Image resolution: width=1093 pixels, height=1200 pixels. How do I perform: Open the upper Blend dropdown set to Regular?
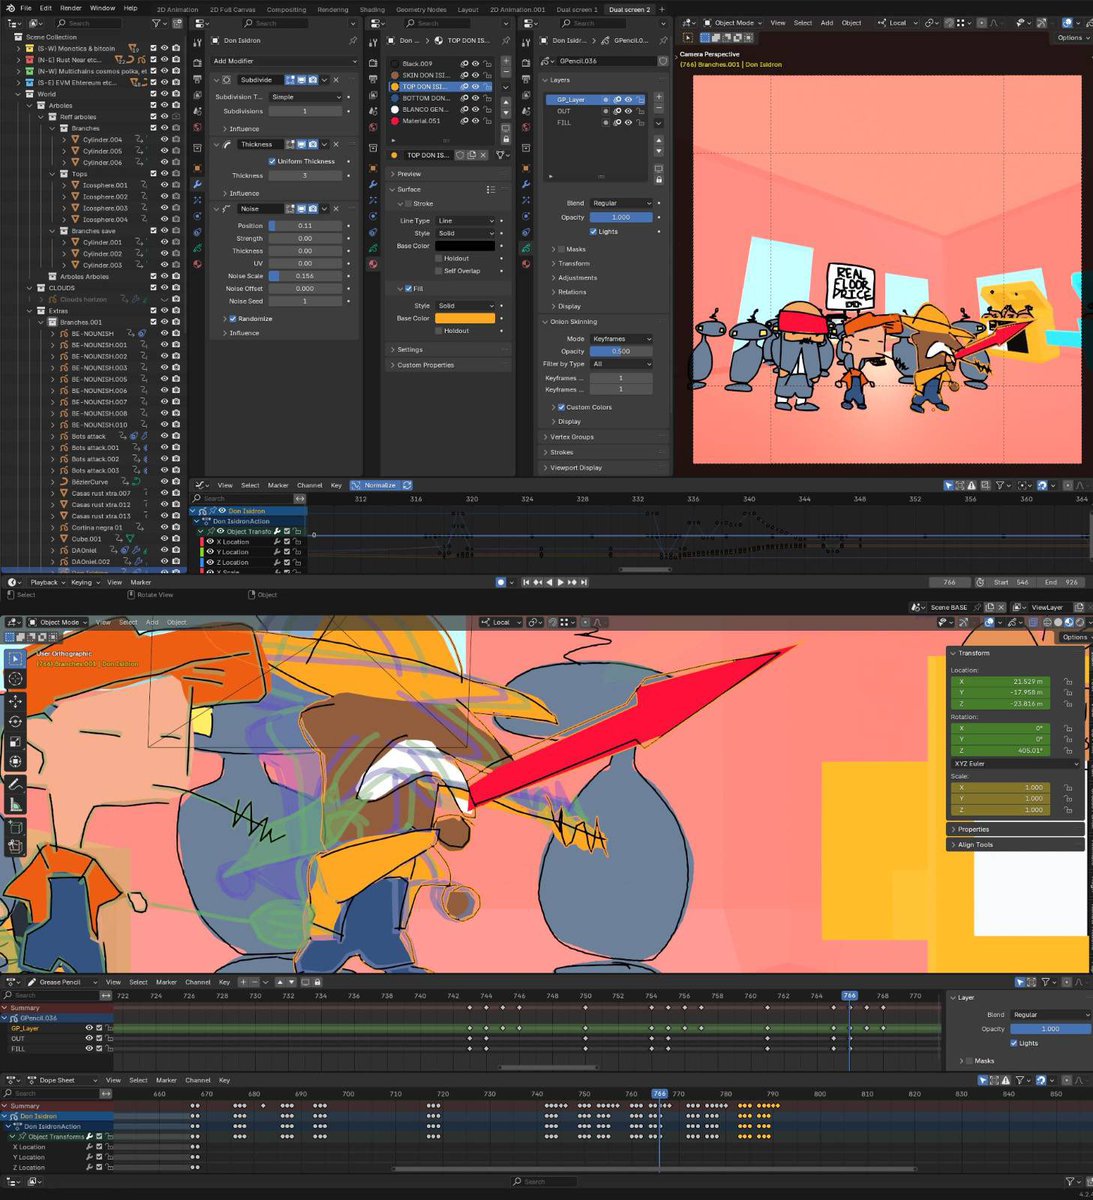621,203
